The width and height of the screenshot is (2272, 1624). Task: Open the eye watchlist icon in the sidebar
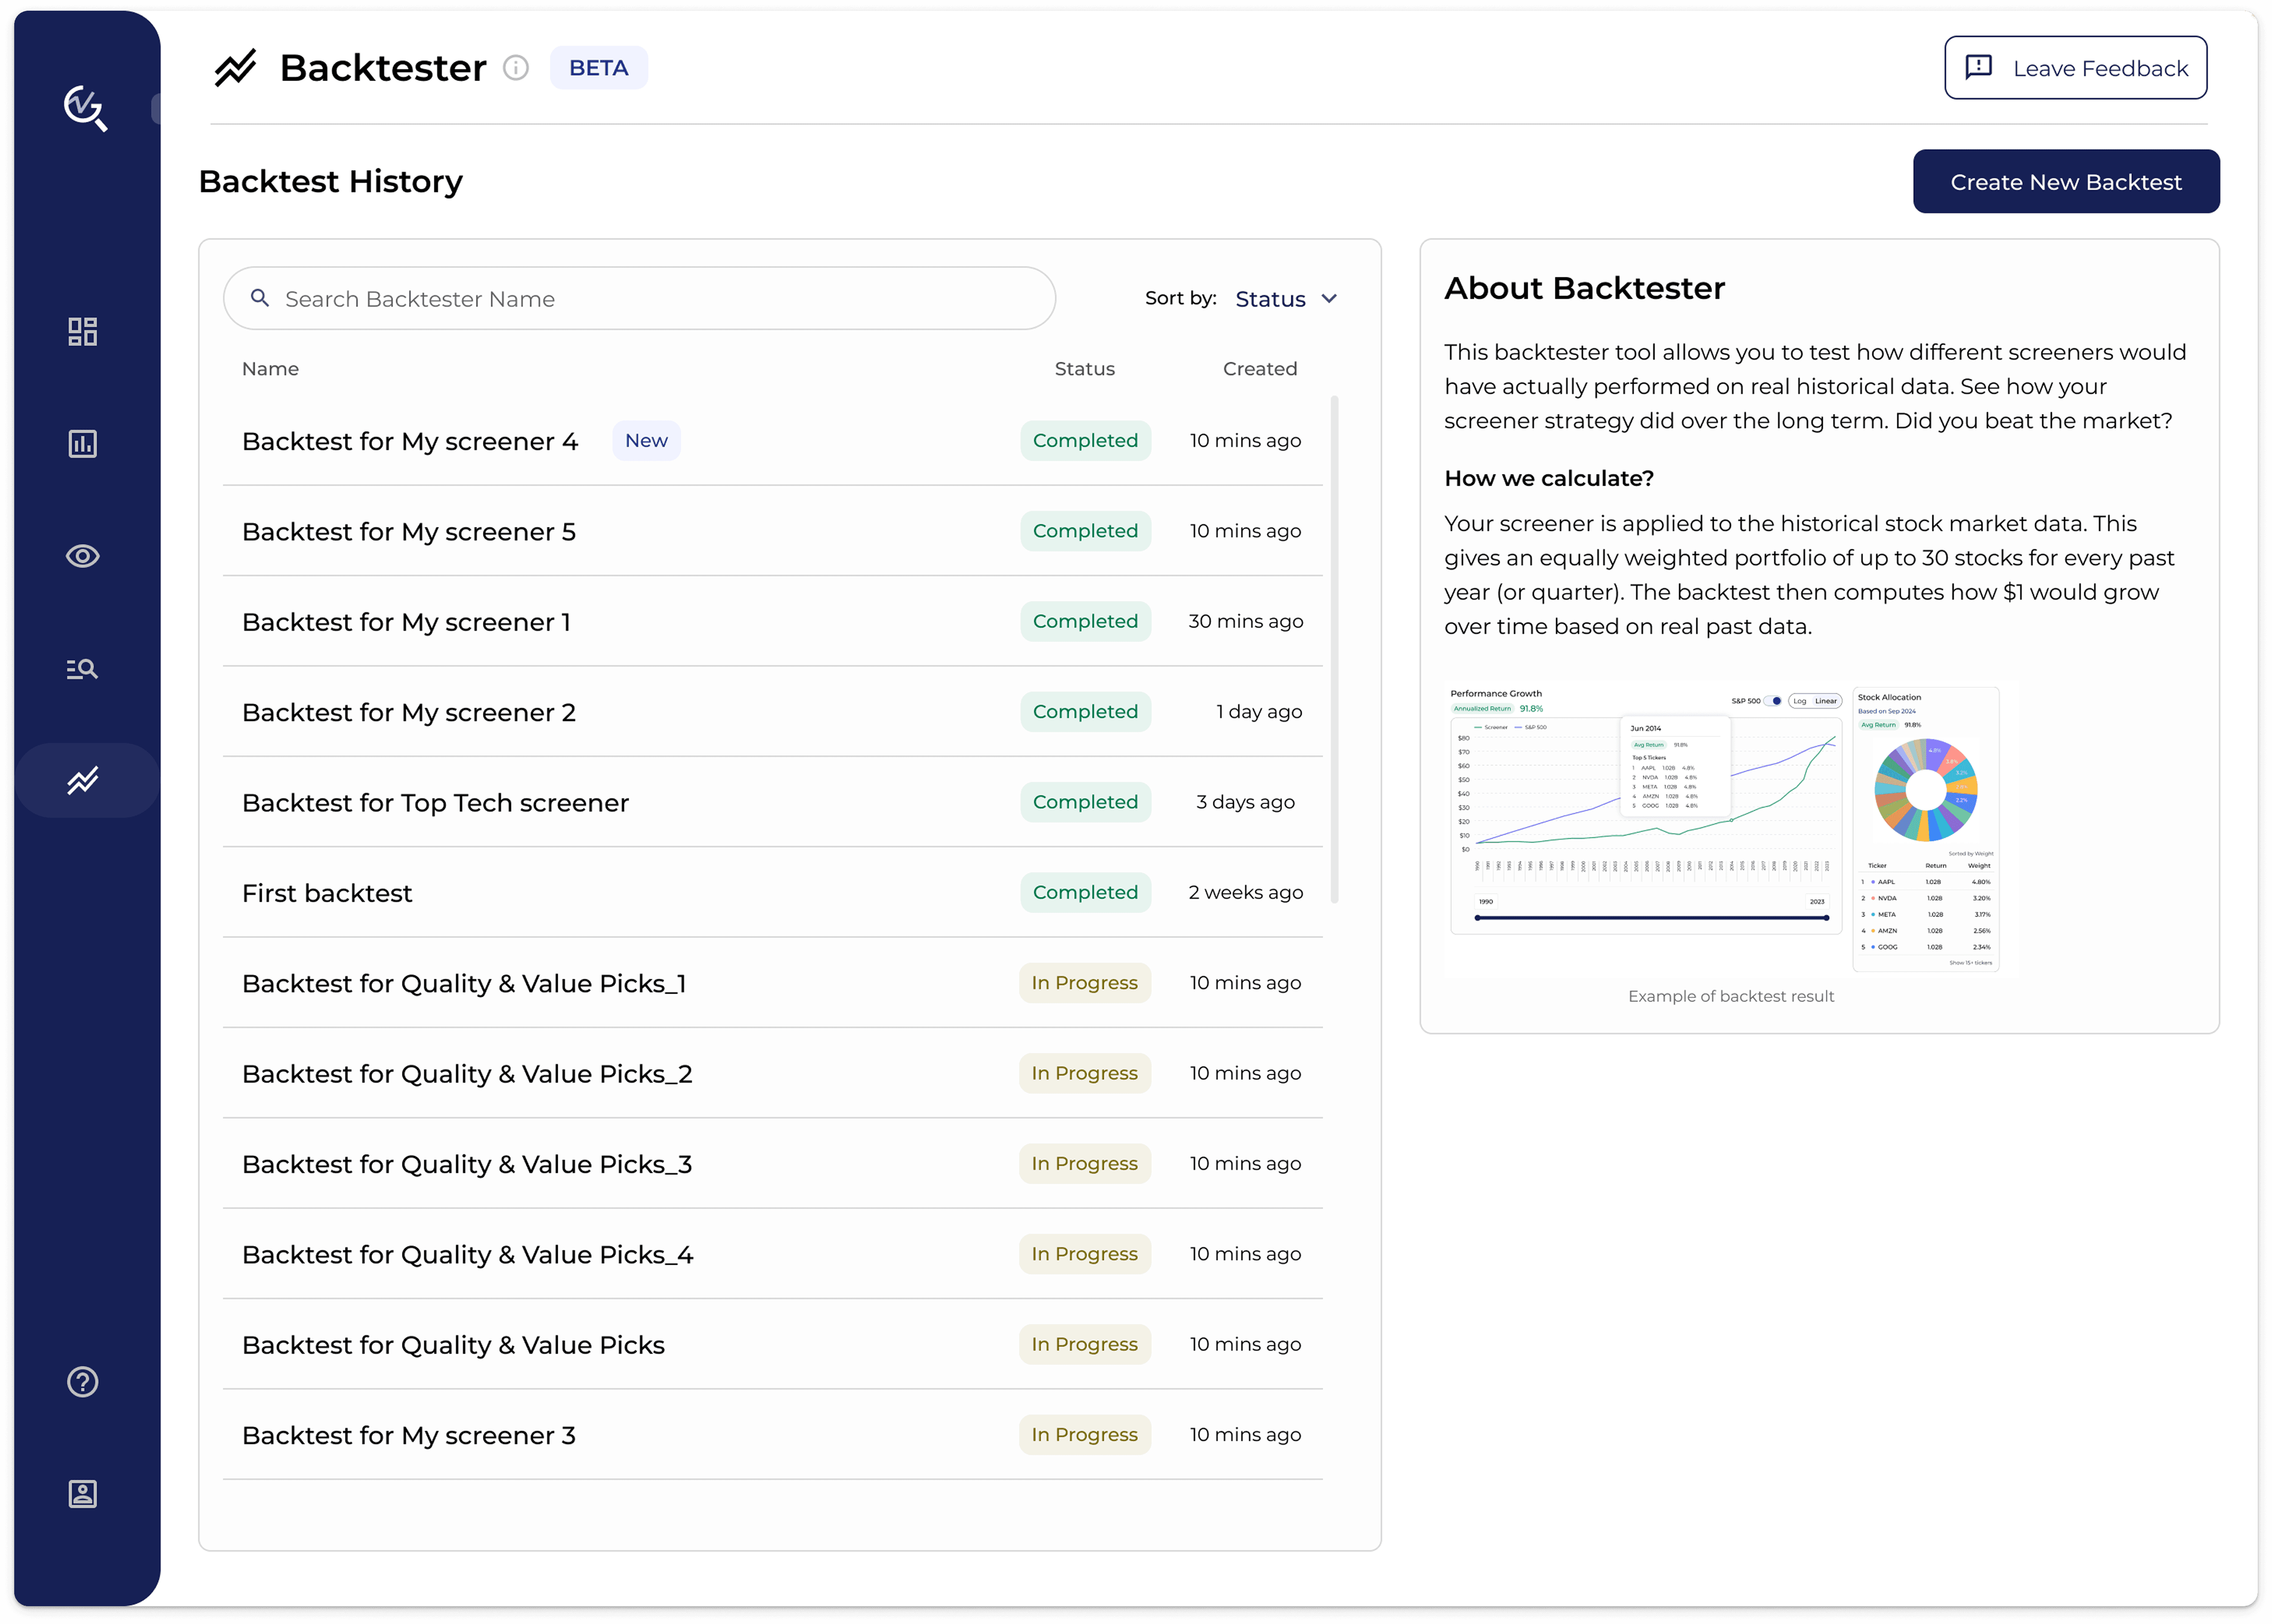click(82, 556)
